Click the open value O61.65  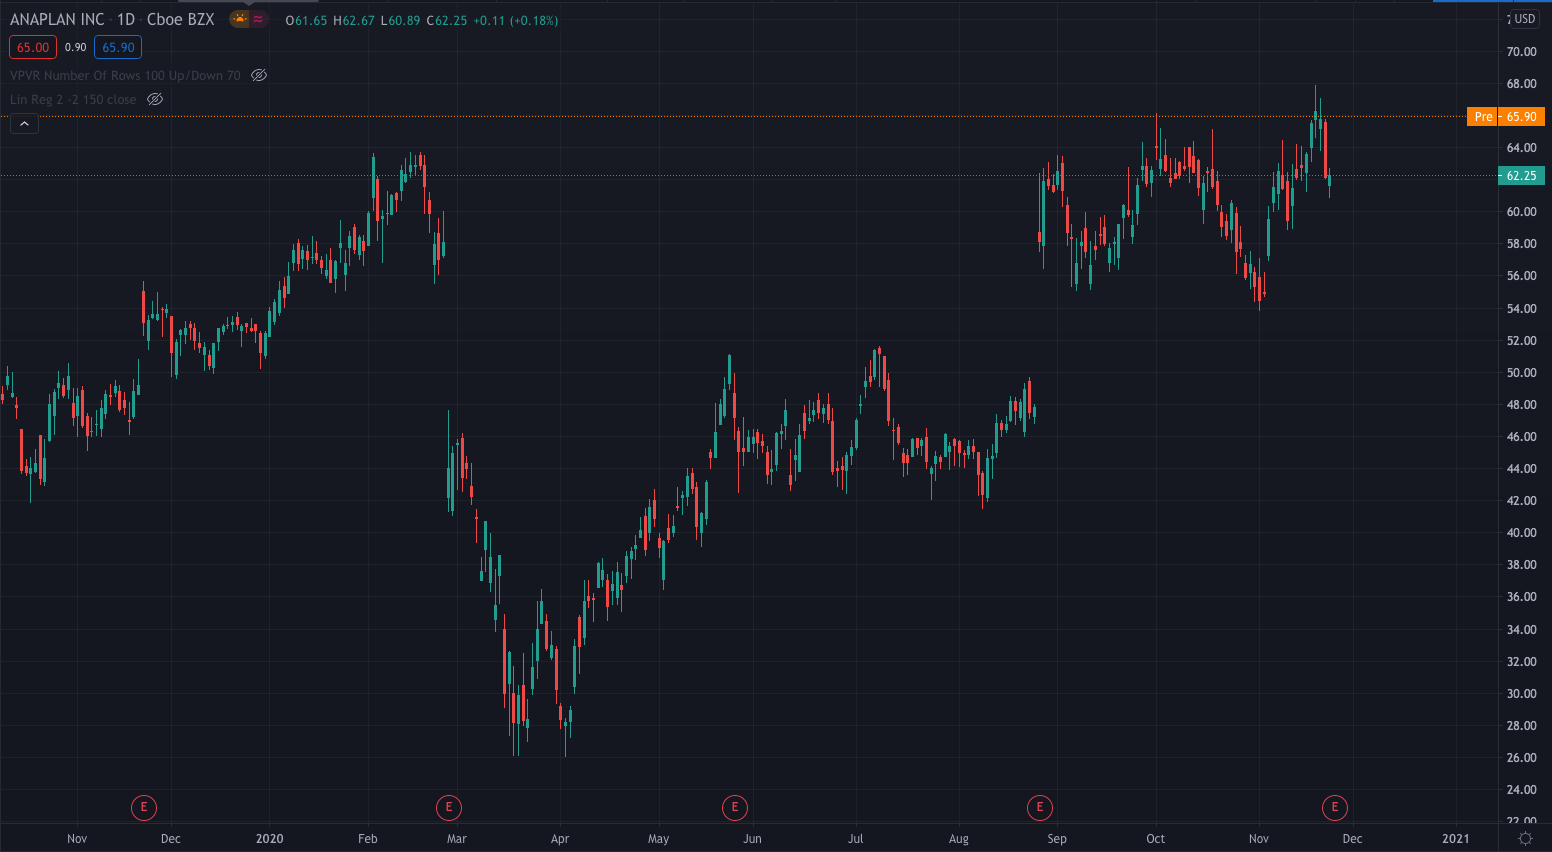pos(306,20)
